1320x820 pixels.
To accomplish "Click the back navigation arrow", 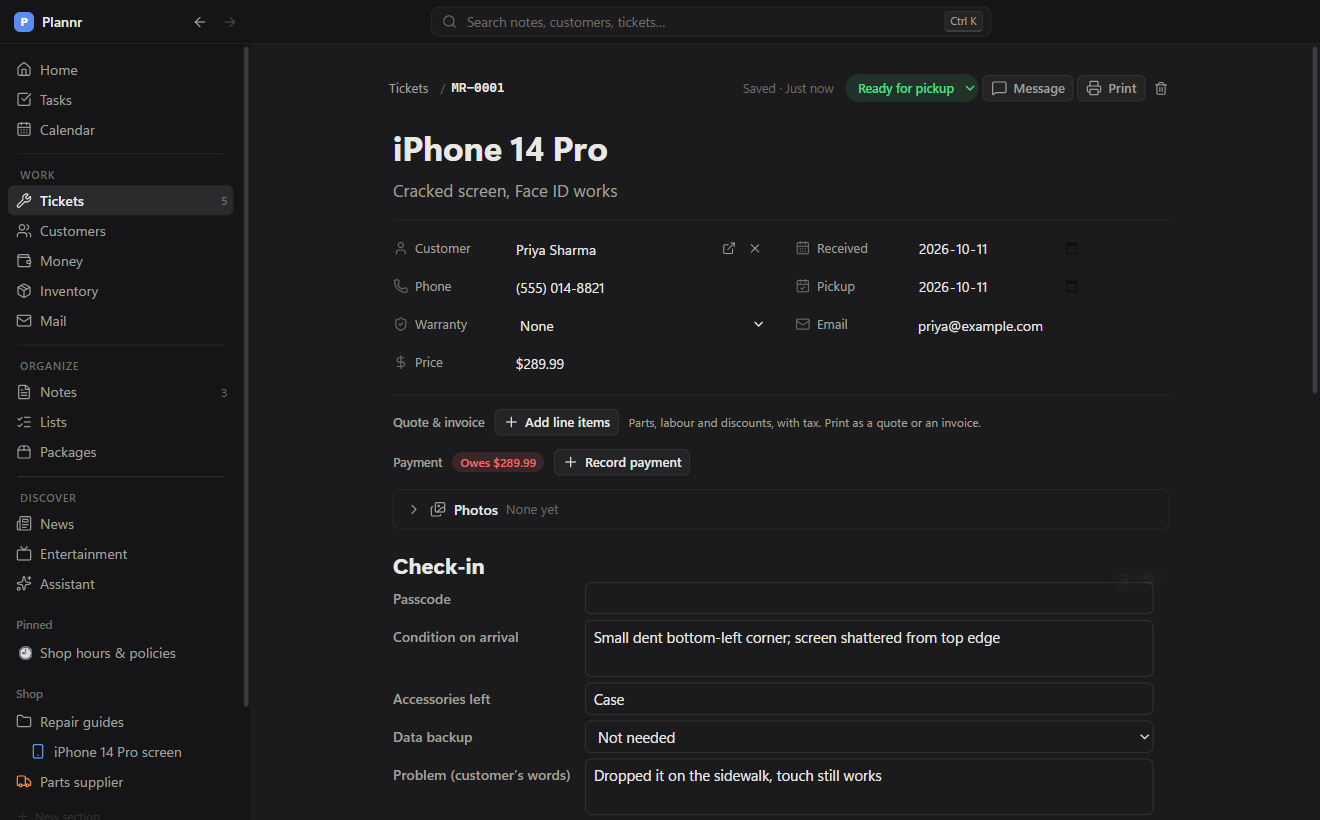I will pyautogui.click(x=200, y=22).
